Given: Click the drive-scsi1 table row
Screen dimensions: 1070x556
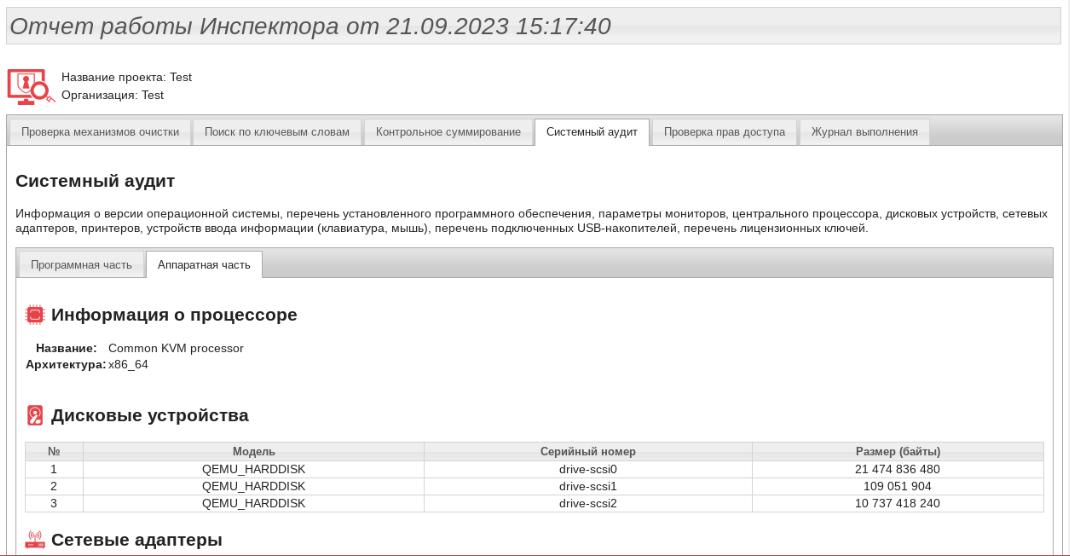Looking at the screenshot, I should (588, 486).
